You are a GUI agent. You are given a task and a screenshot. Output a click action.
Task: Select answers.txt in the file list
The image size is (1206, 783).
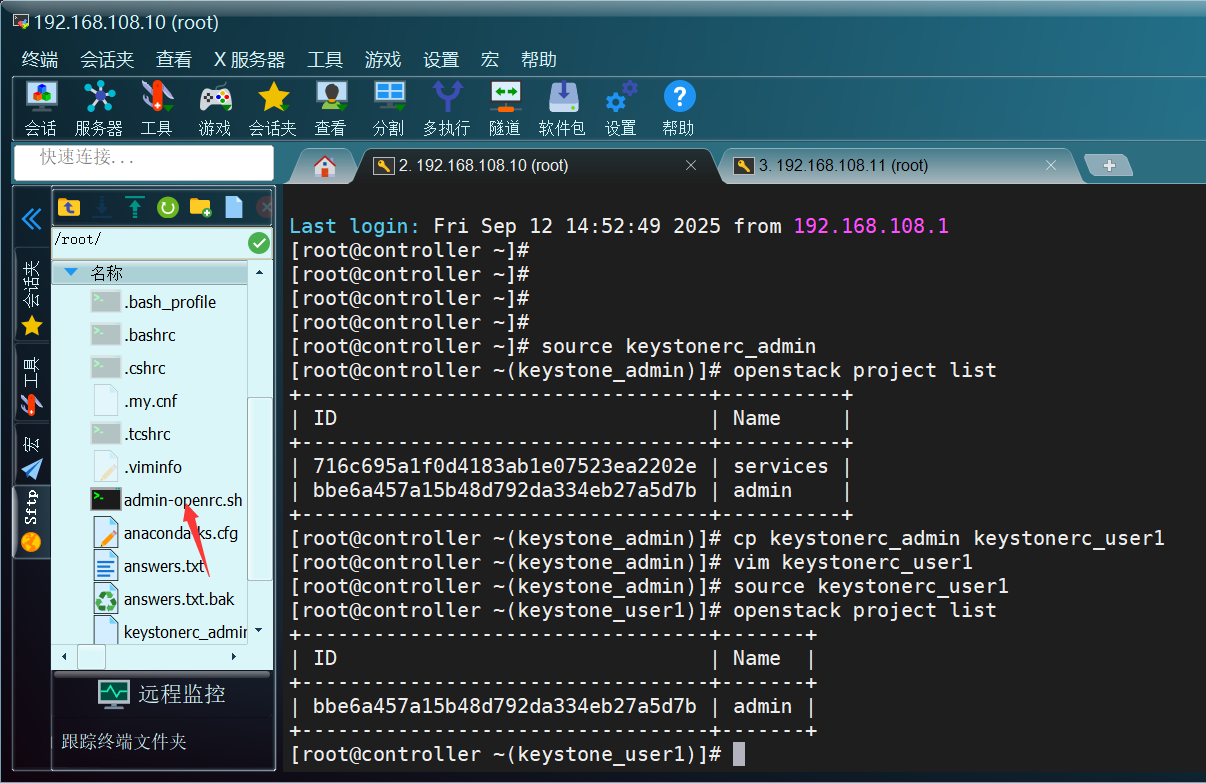(164, 566)
